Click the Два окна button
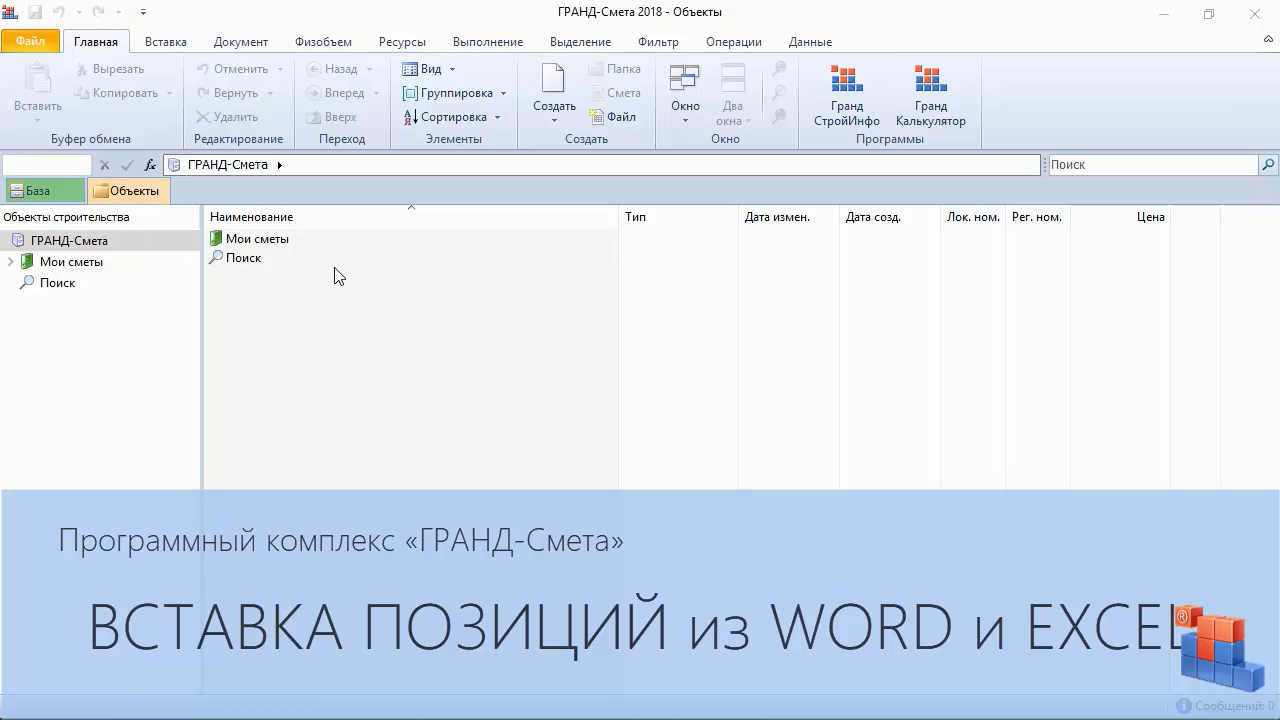Viewport: 1280px width, 720px height. click(x=733, y=92)
